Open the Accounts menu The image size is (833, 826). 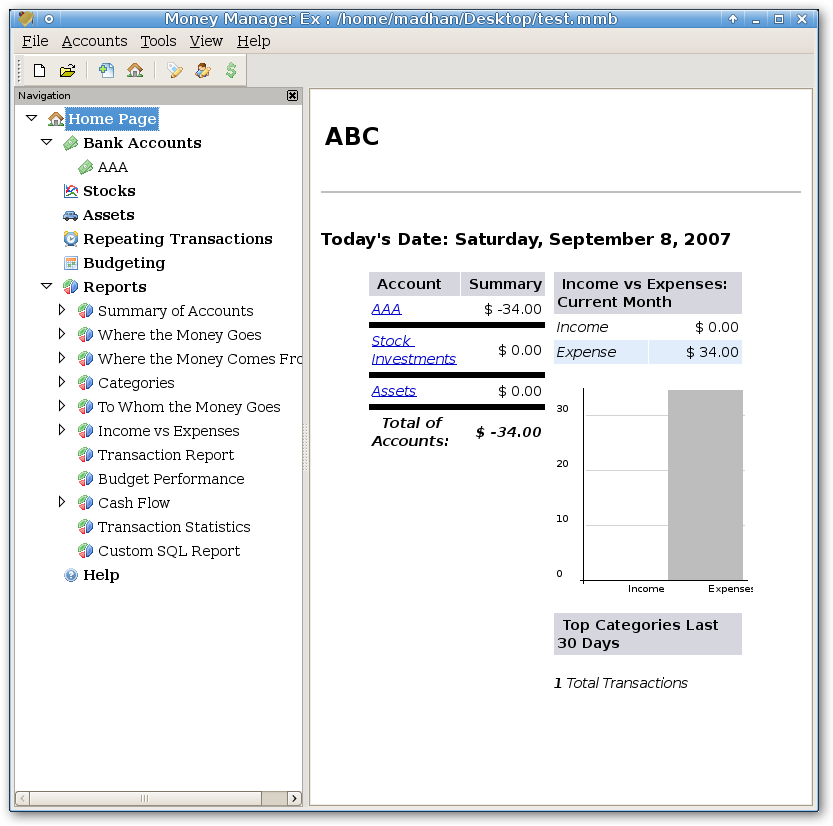tap(94, 41)
